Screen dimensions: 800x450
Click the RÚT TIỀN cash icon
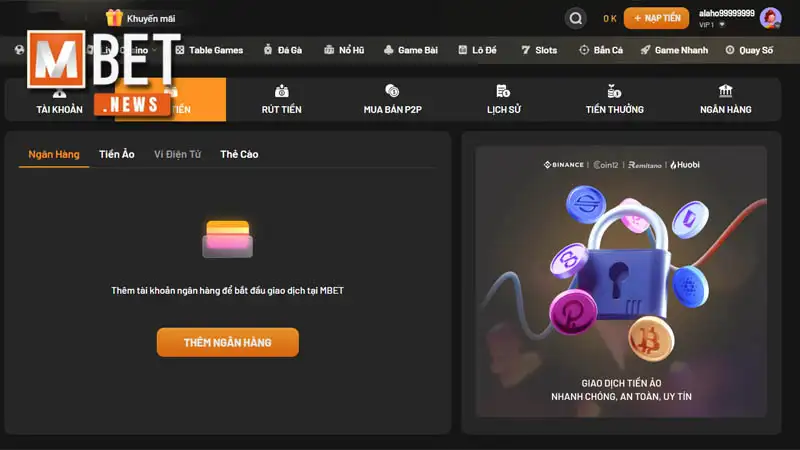(x=282, y=91)
